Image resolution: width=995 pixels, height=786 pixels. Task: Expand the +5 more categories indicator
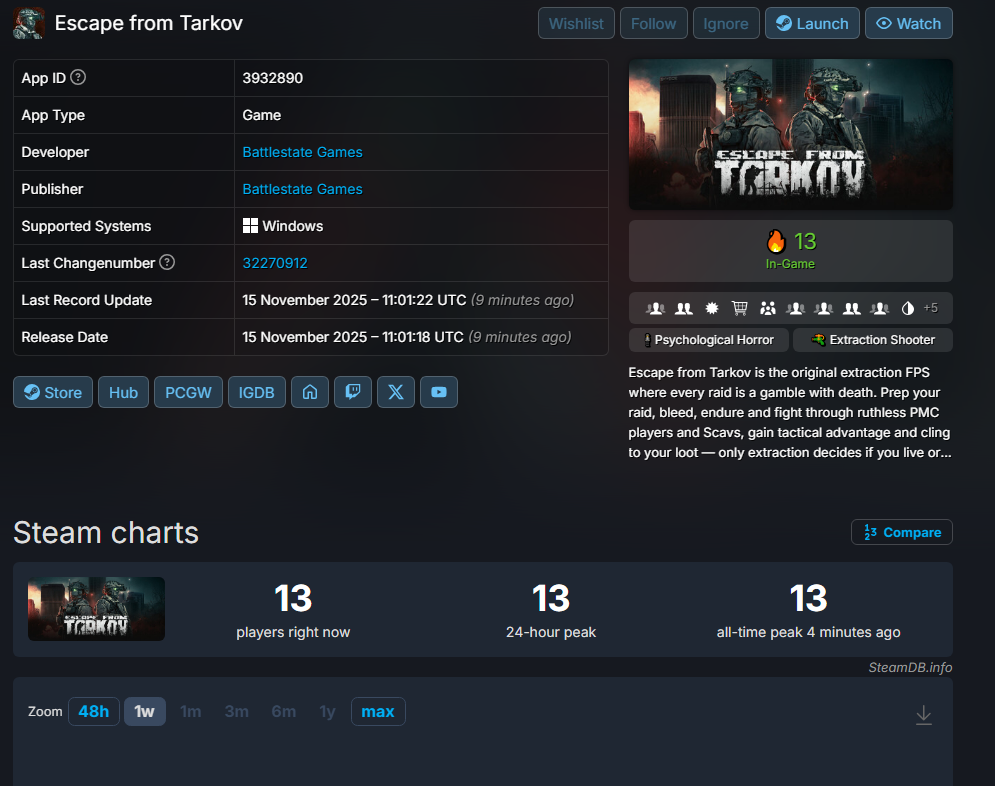pyautogui.click(x=931, y=308)
